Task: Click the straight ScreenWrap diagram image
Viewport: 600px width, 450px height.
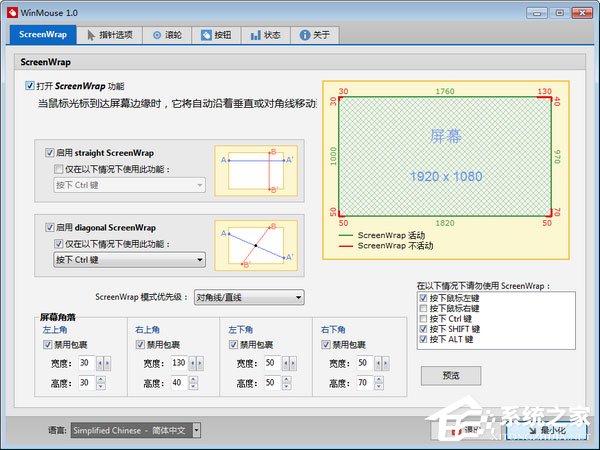Action: point(256,170)
